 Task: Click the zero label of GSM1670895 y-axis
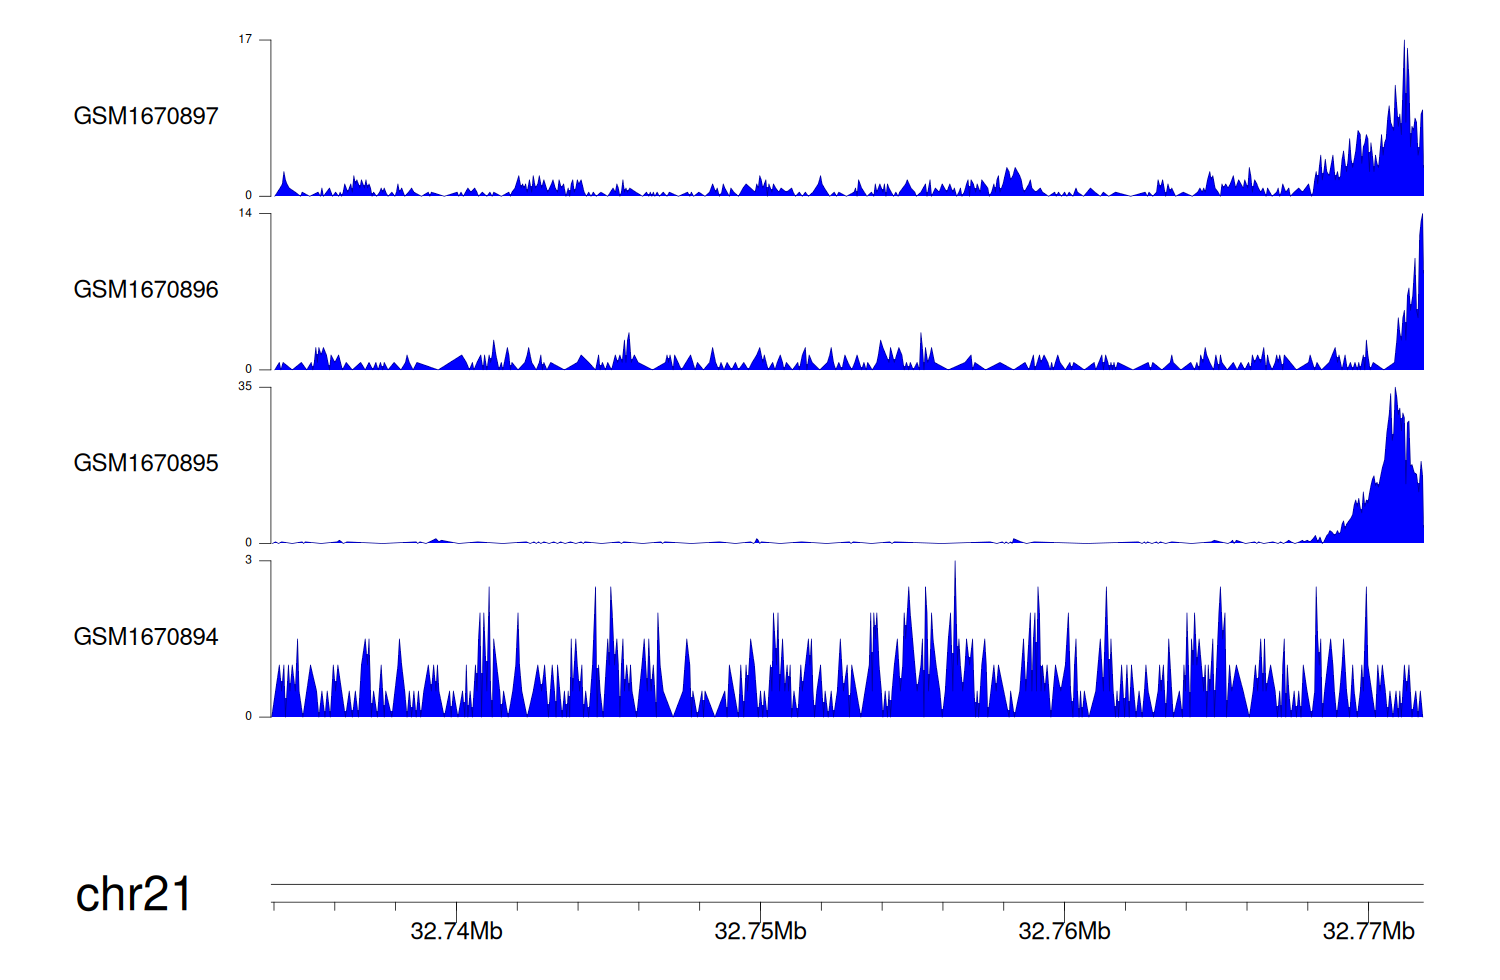click(x=249, y=543)
